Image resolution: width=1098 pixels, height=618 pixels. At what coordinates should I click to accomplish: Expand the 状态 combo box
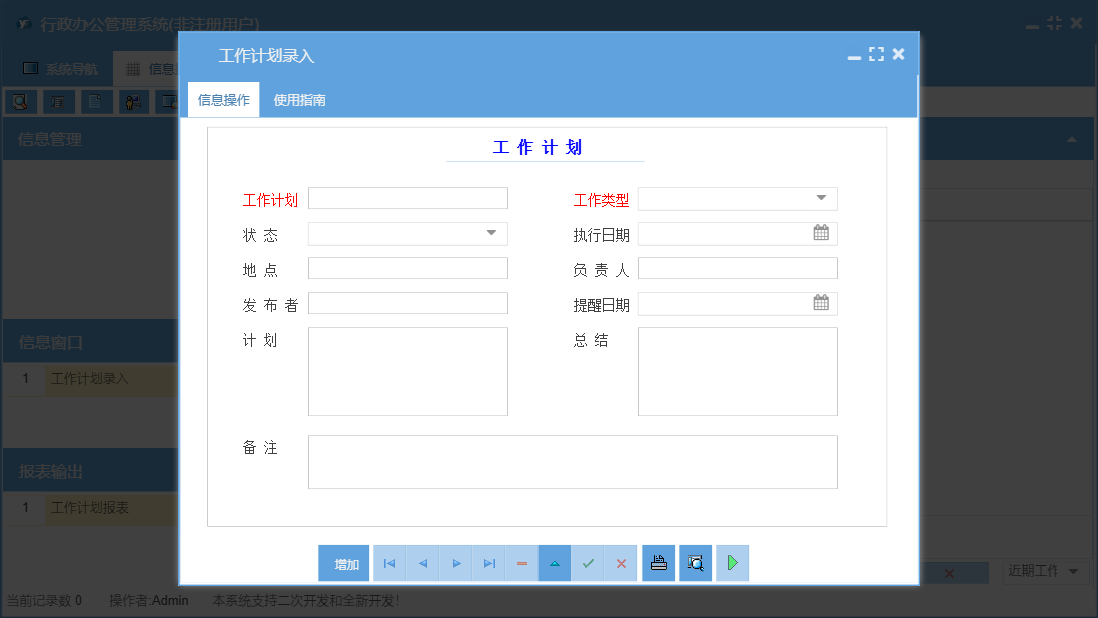pyautogui.click(x=491, y=233)
